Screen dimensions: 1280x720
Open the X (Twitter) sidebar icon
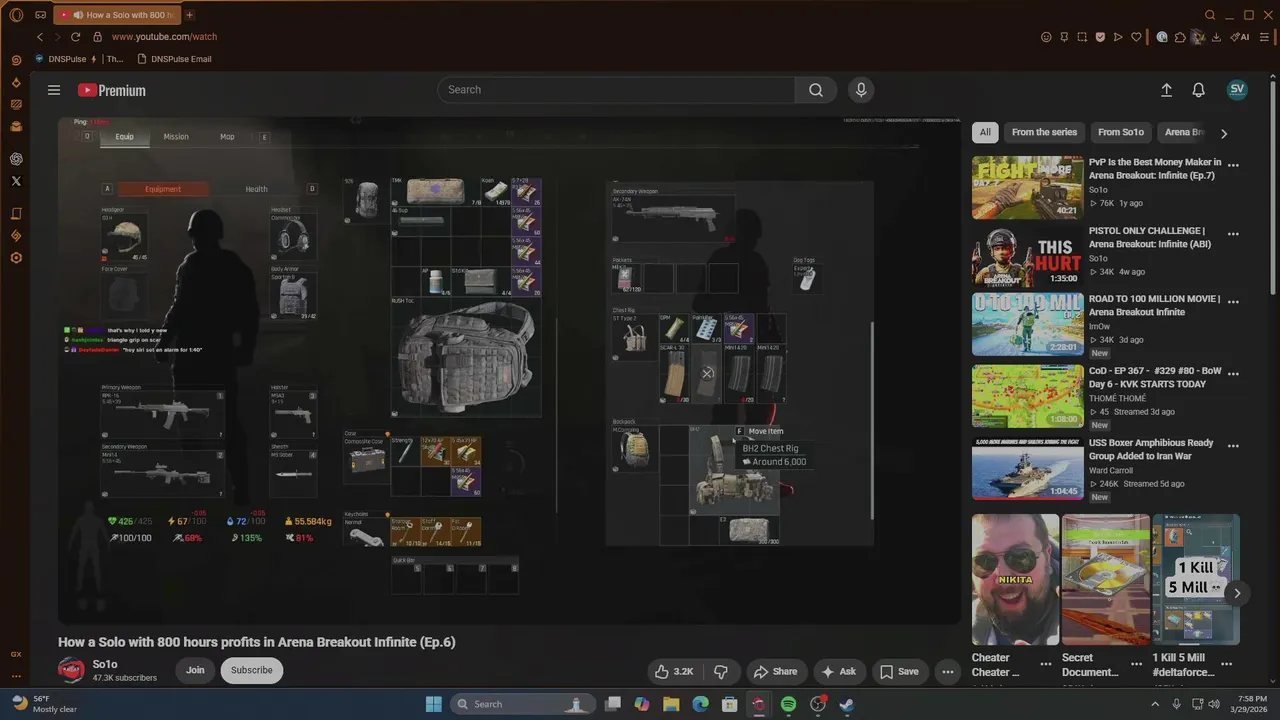pos(16,181)
